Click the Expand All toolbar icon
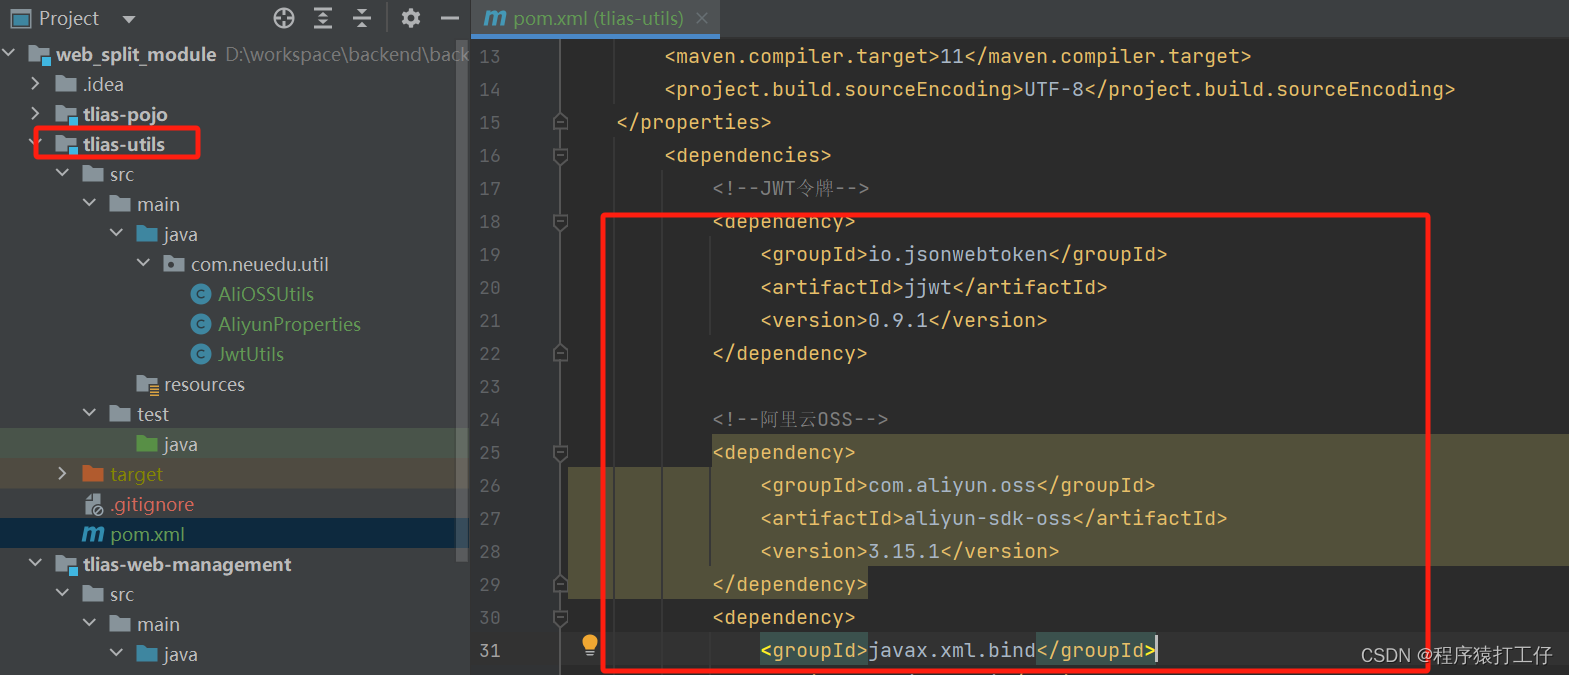Image resolution: width=1569 pixels, height=675 pixels. click(323, 18)
